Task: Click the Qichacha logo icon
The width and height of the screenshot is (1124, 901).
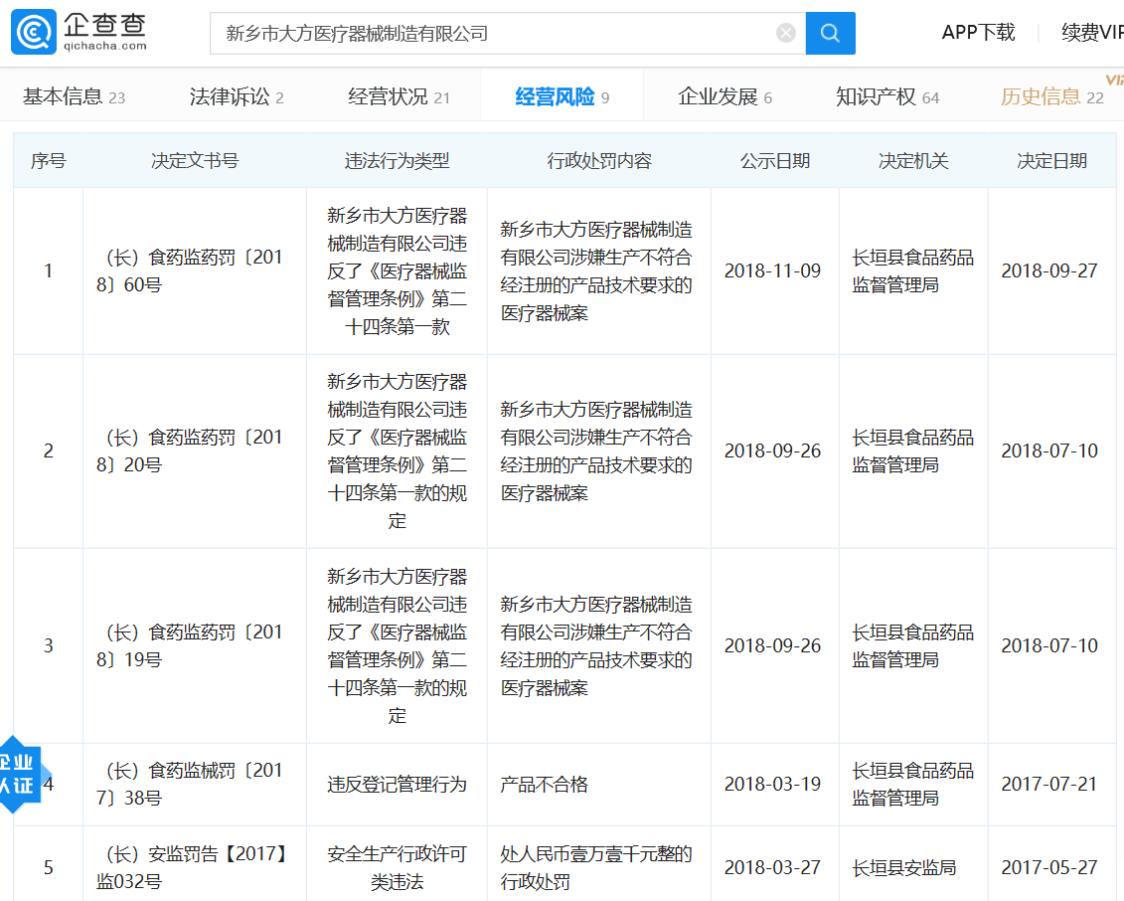Action: (31, 33)
